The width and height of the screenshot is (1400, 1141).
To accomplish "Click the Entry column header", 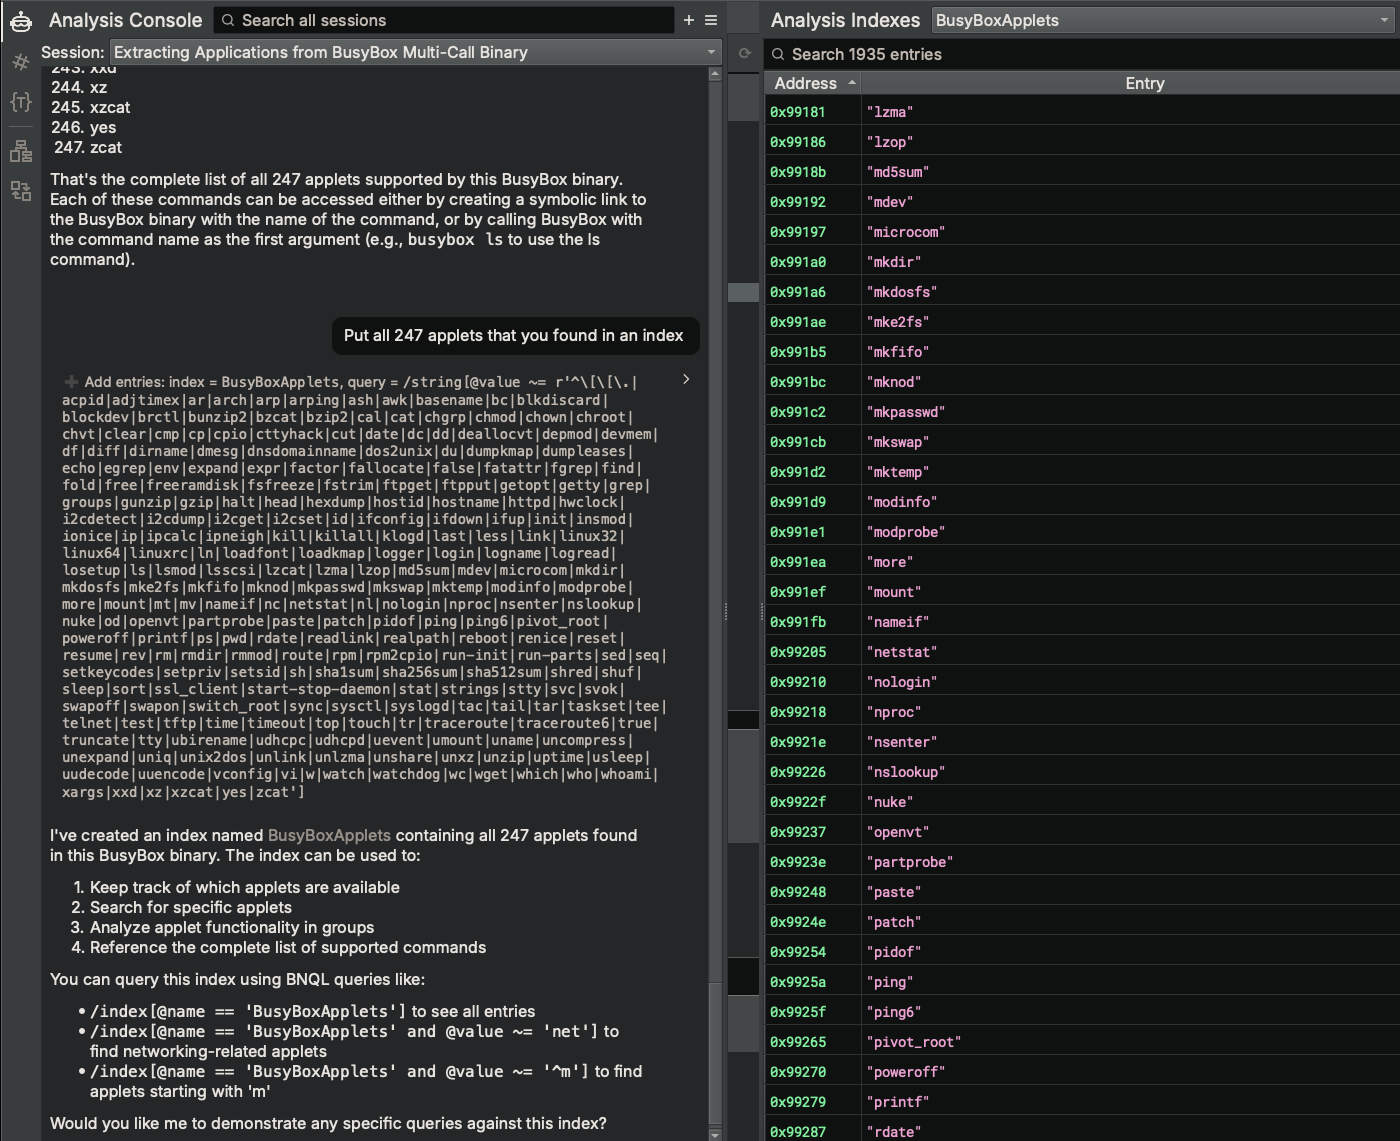I will click(x=1144, y=84).
